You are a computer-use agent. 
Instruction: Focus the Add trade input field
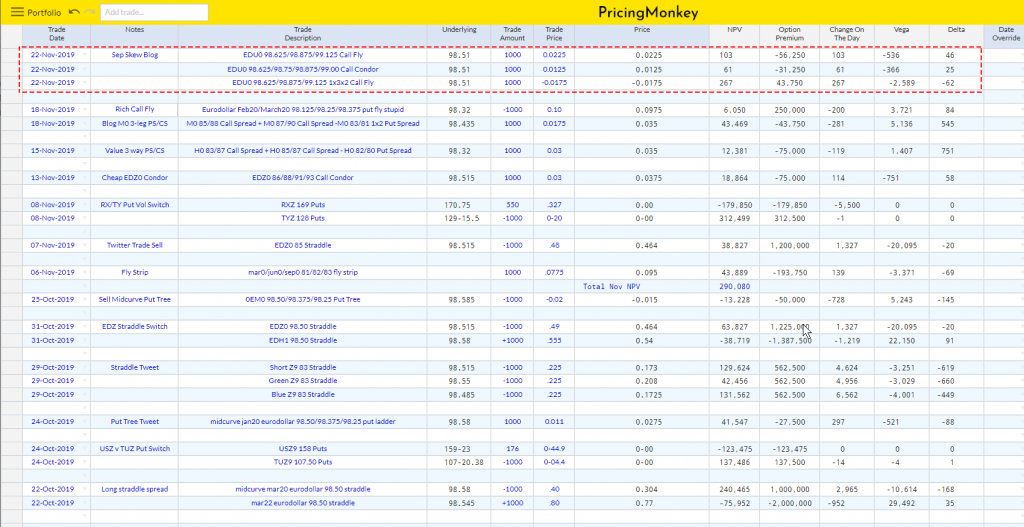point(154,12)
